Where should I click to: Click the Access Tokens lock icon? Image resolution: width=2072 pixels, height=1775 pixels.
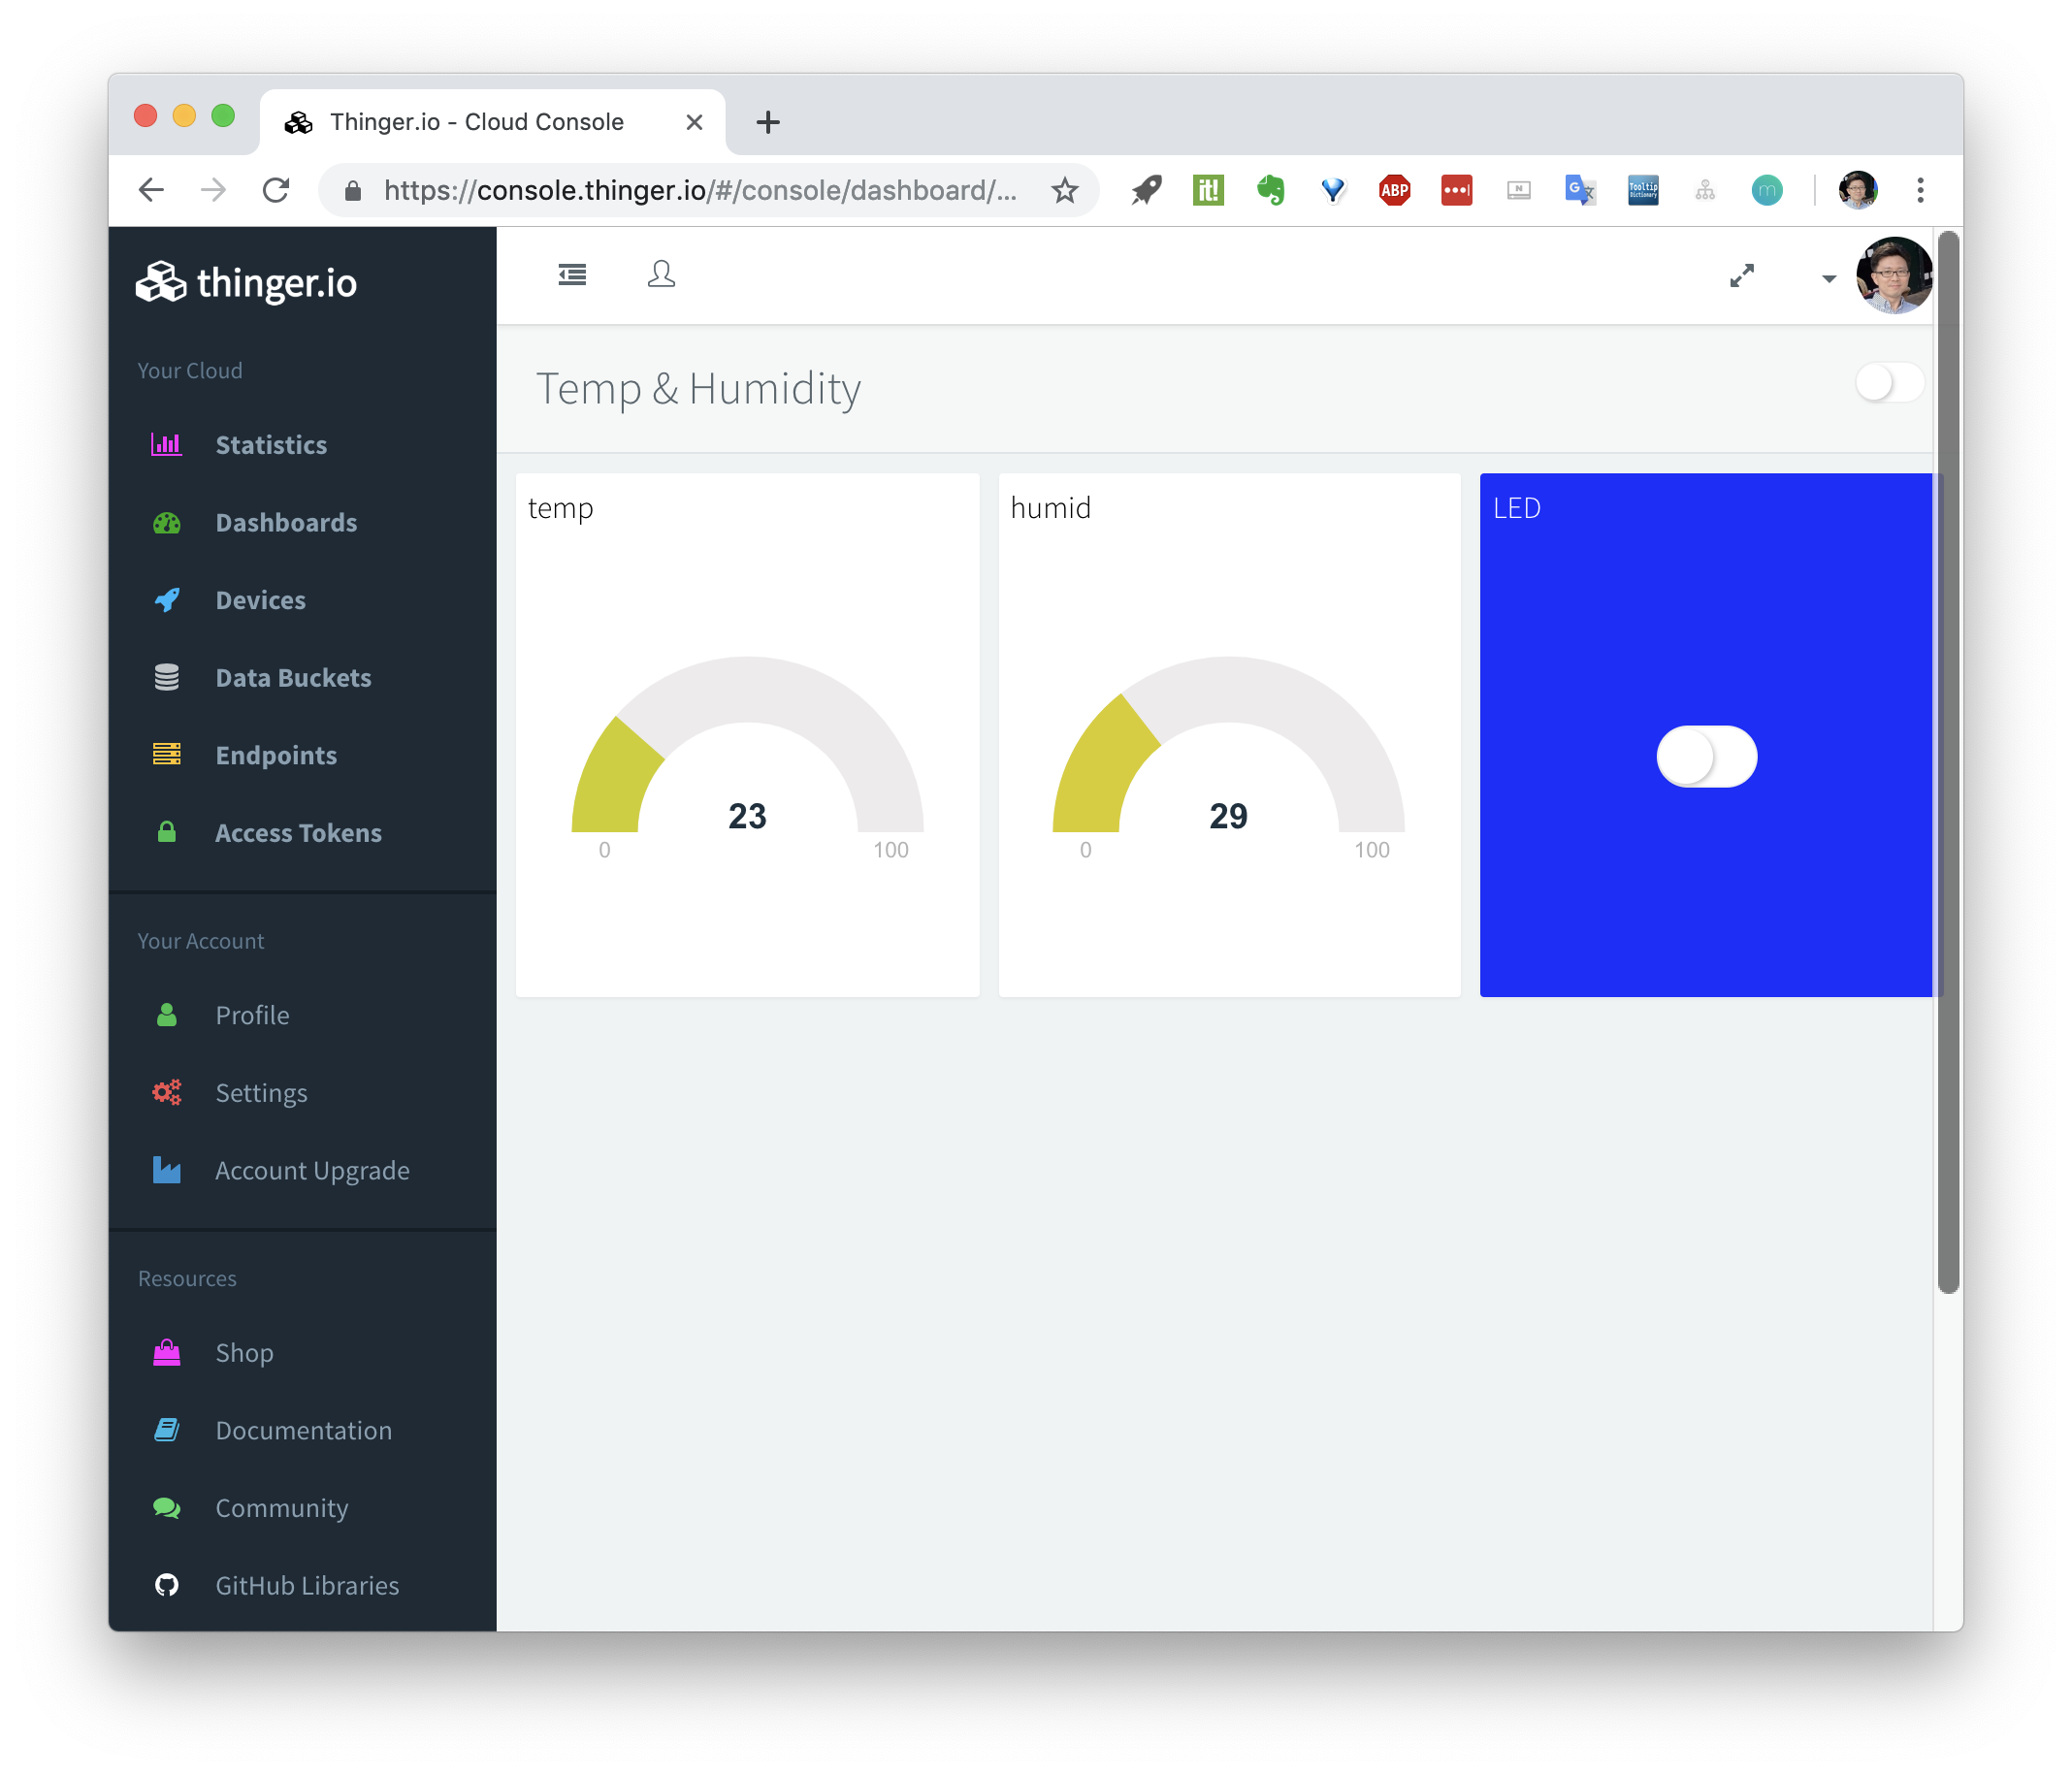coord(166,832)
